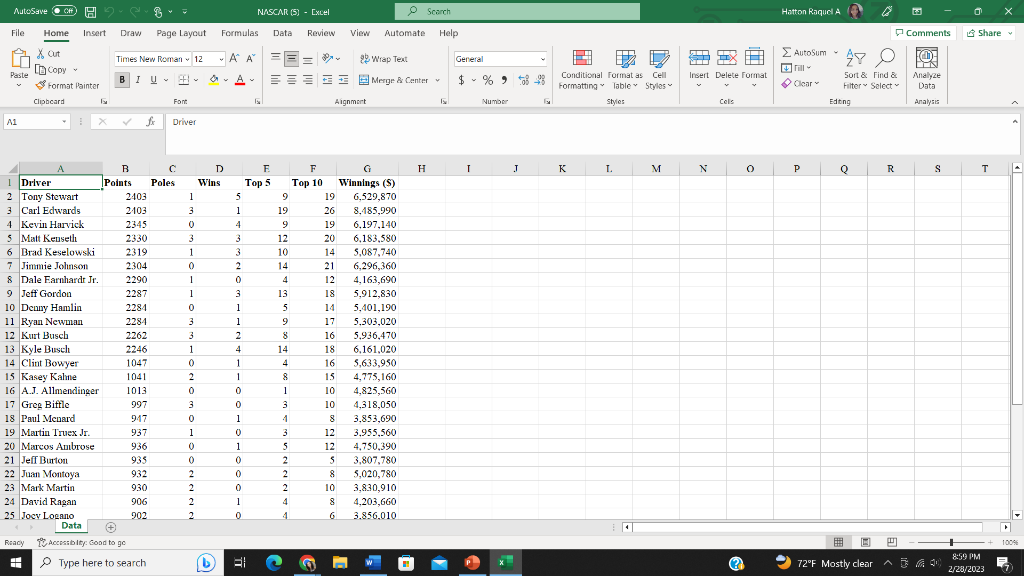Viewport: 1024px width, 576px height.
Task: Click the Delete cells icon
Action: tap(726, 59)
